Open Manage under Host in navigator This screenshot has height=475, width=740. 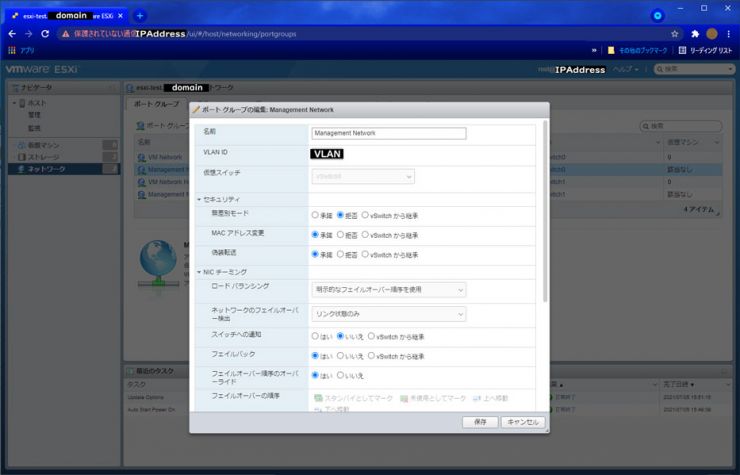tap(34, 115)
